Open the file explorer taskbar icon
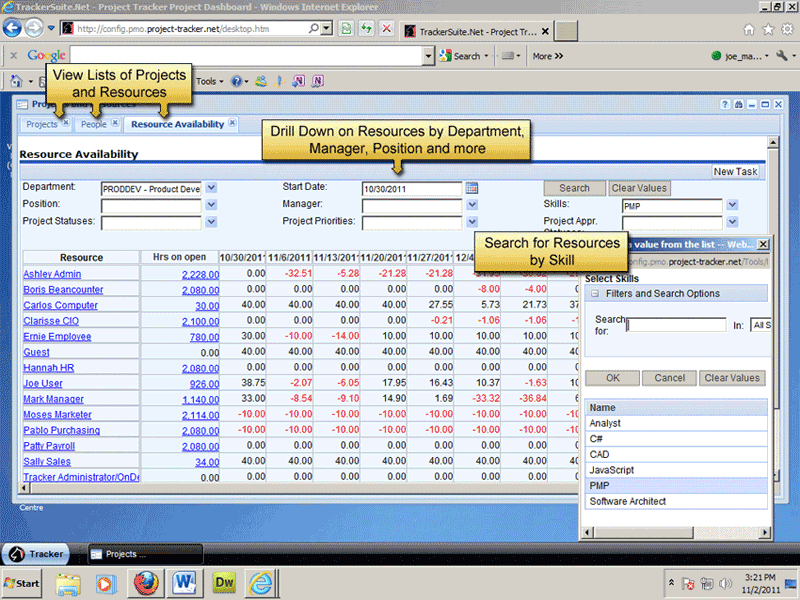800x600 pixels. click(x=68, y=584)
